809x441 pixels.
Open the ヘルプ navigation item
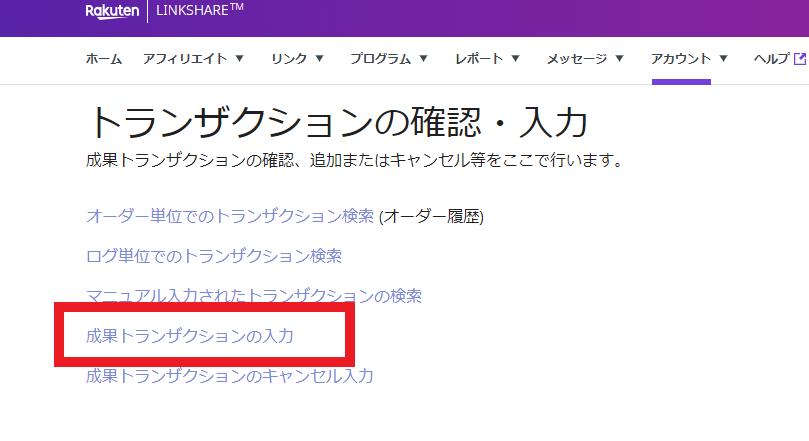pyautogui.click(x=771, y=59)
